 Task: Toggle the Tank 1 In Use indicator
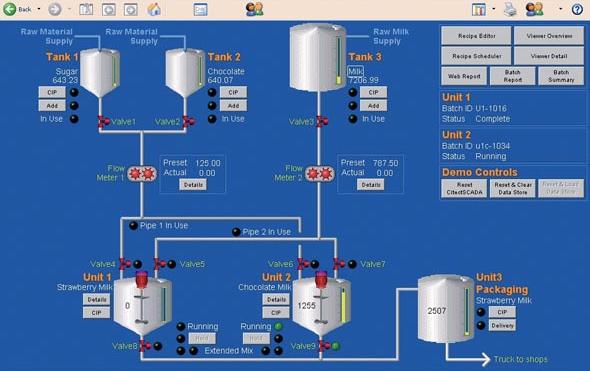[x=75, y=119]
